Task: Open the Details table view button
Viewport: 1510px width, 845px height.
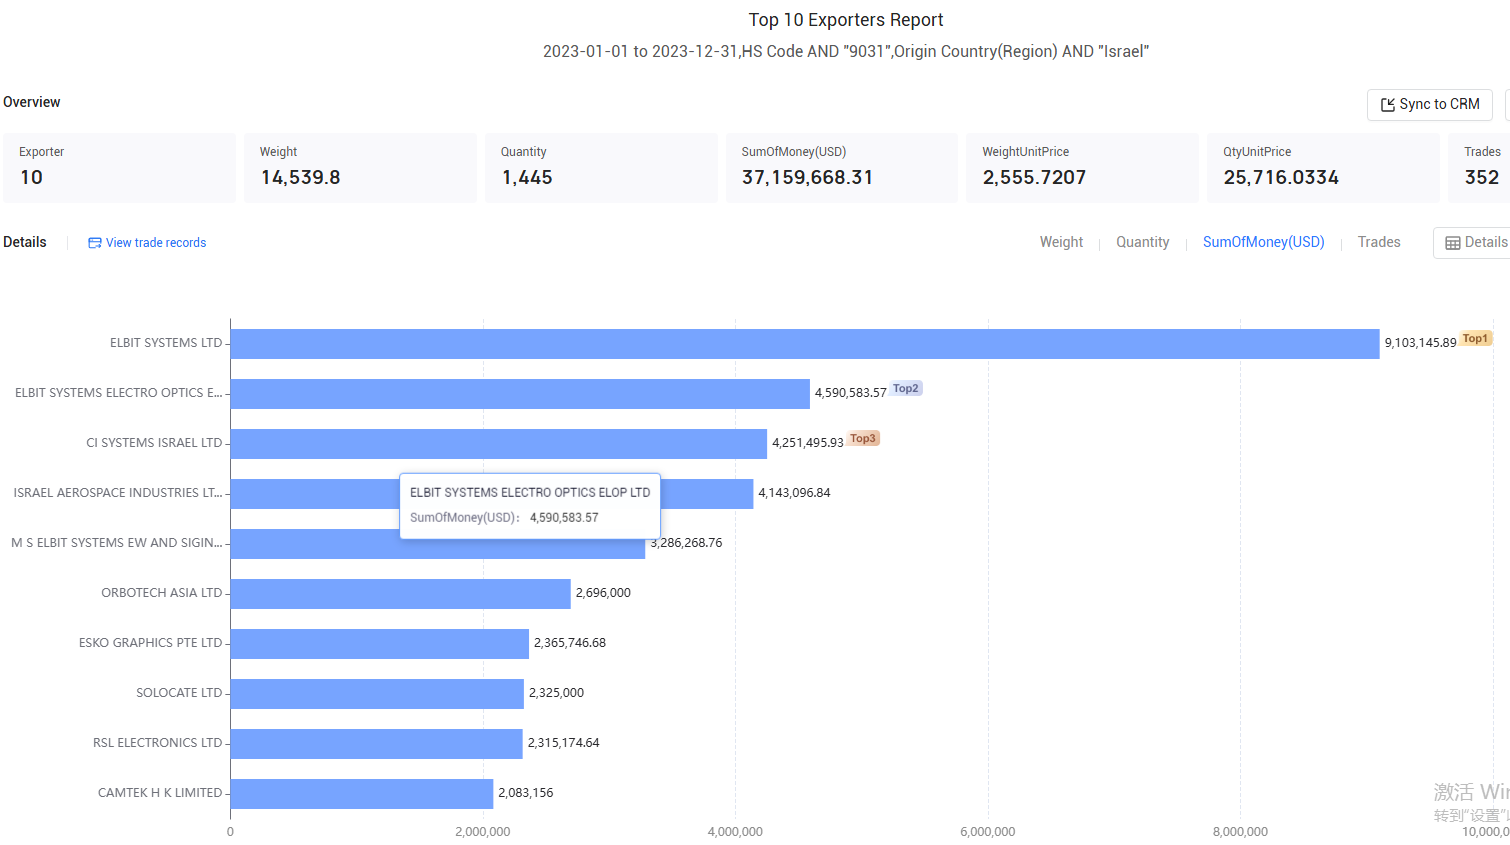Action: [1472, 243]
